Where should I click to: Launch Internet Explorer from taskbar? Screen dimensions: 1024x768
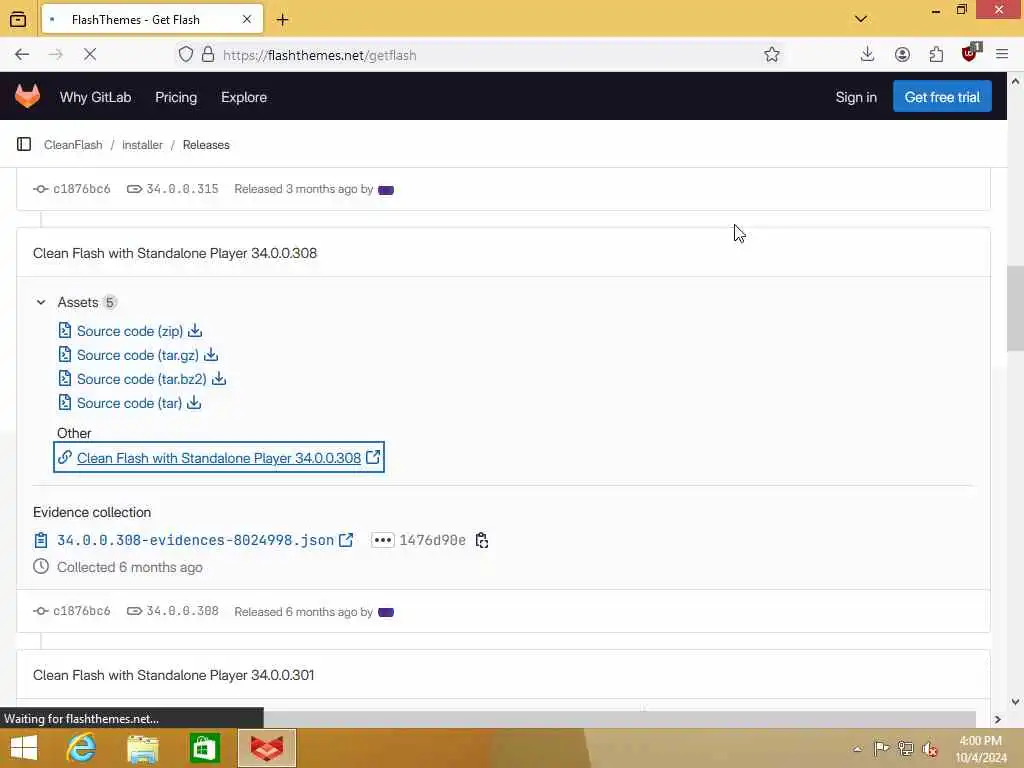tap(81, 748)
